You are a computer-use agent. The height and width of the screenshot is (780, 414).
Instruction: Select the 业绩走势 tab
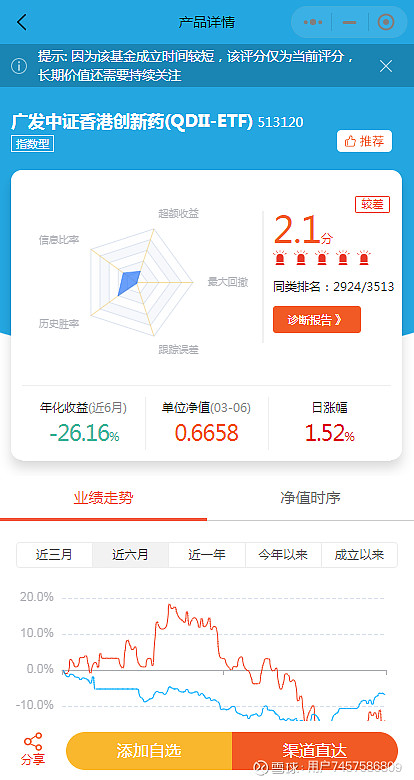pos(104,498)
